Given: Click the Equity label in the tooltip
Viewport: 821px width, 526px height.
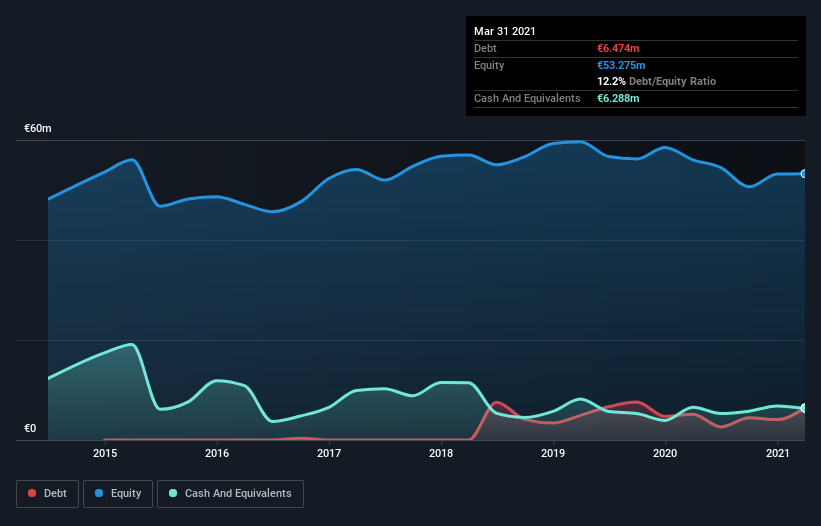Looking at the screenshot, I should (489, 65).
